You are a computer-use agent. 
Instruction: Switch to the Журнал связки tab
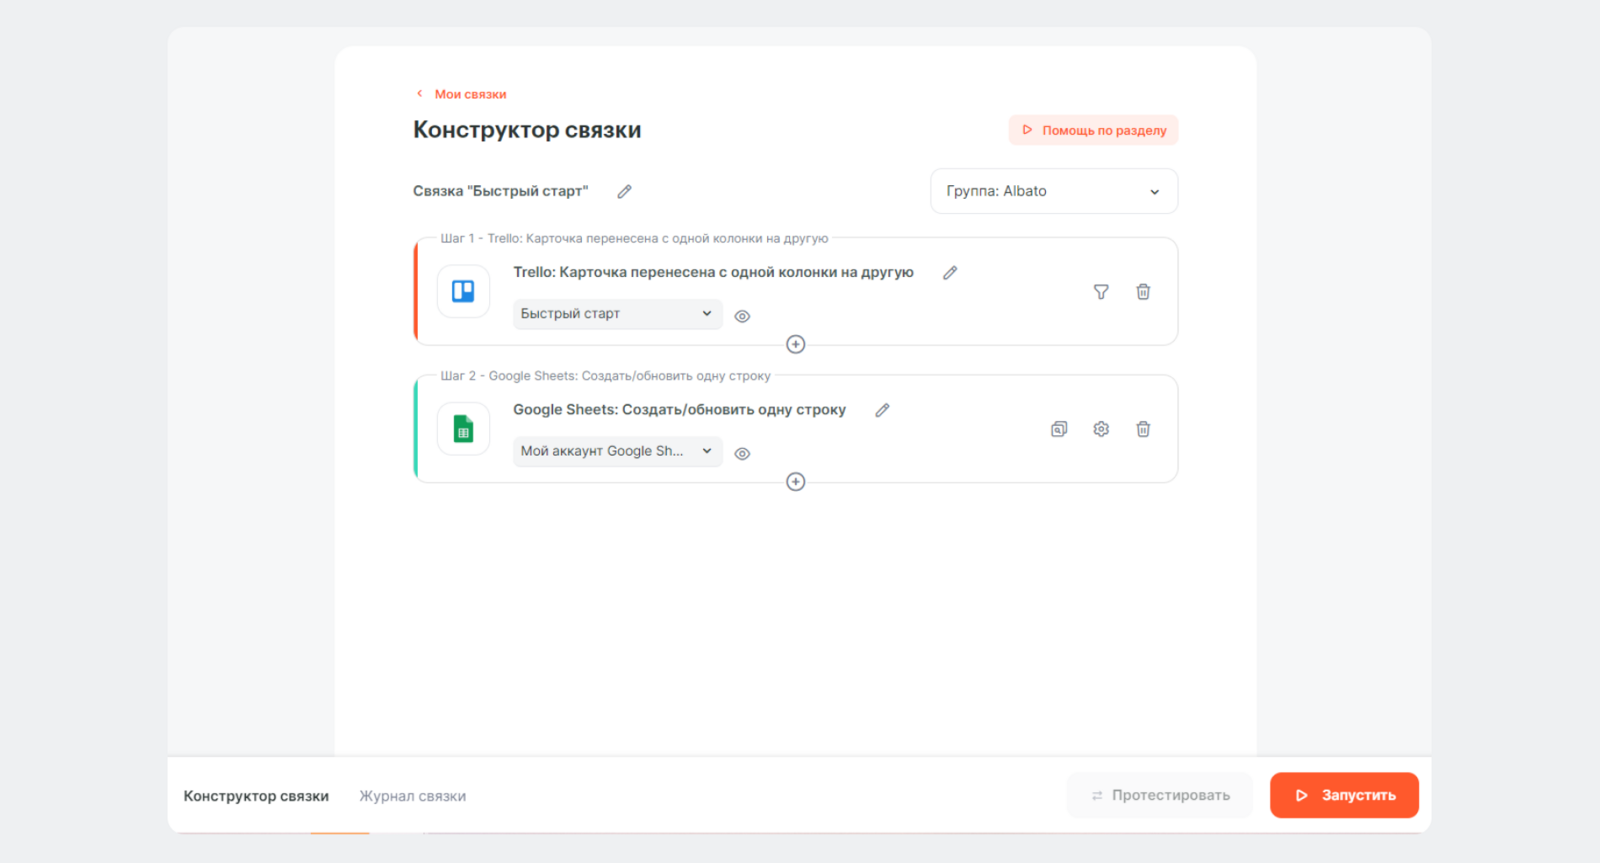(x=412, y=796)
